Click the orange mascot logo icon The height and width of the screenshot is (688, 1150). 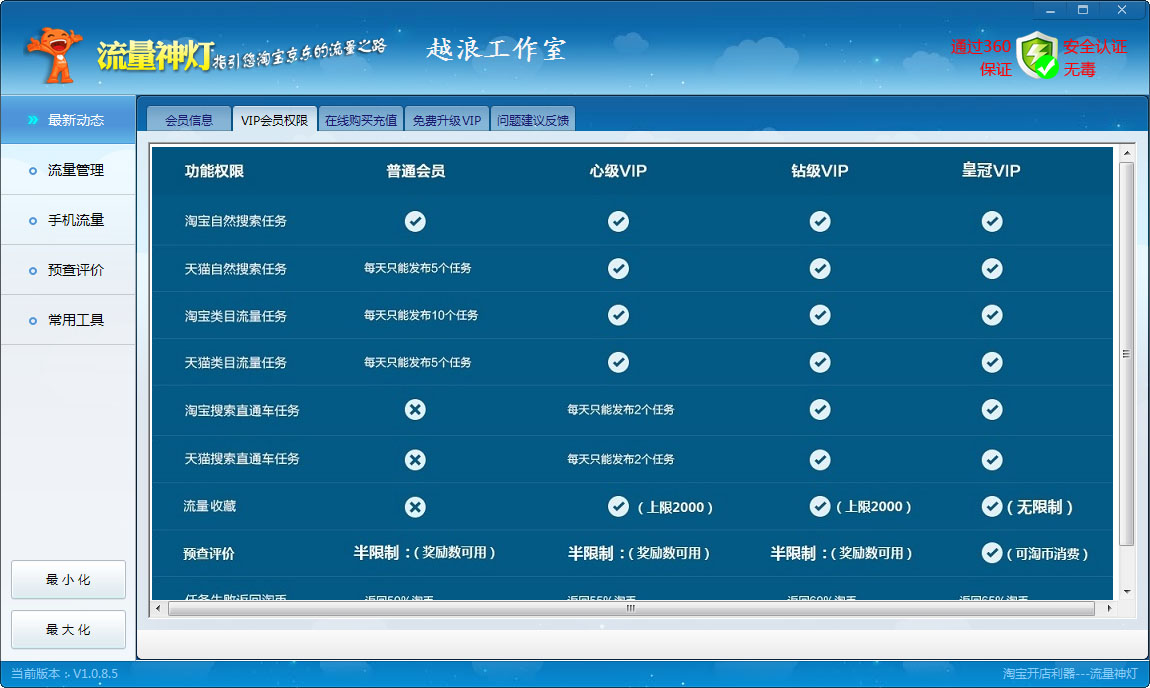54,55
